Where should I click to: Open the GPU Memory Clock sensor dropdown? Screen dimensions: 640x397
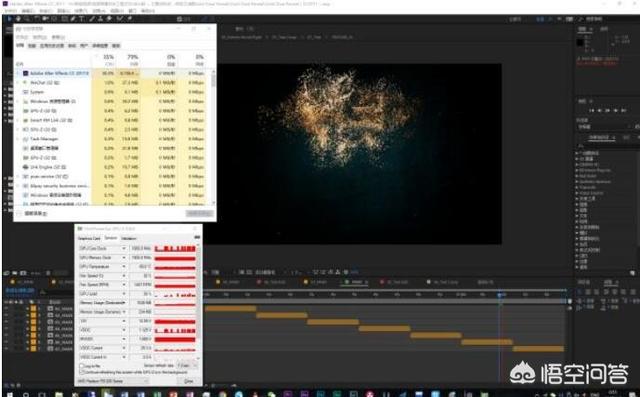coord(124,257)
